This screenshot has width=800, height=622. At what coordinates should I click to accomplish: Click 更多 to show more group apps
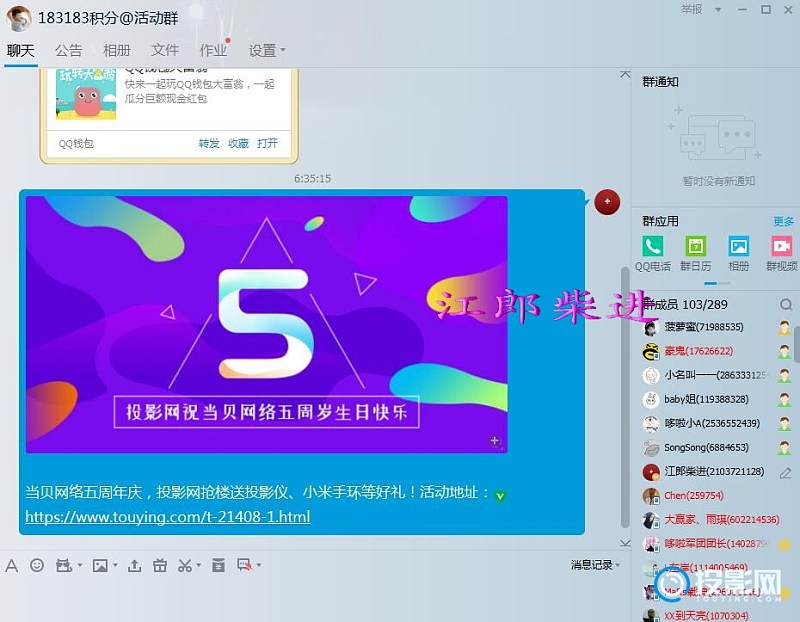coord(783,221)
